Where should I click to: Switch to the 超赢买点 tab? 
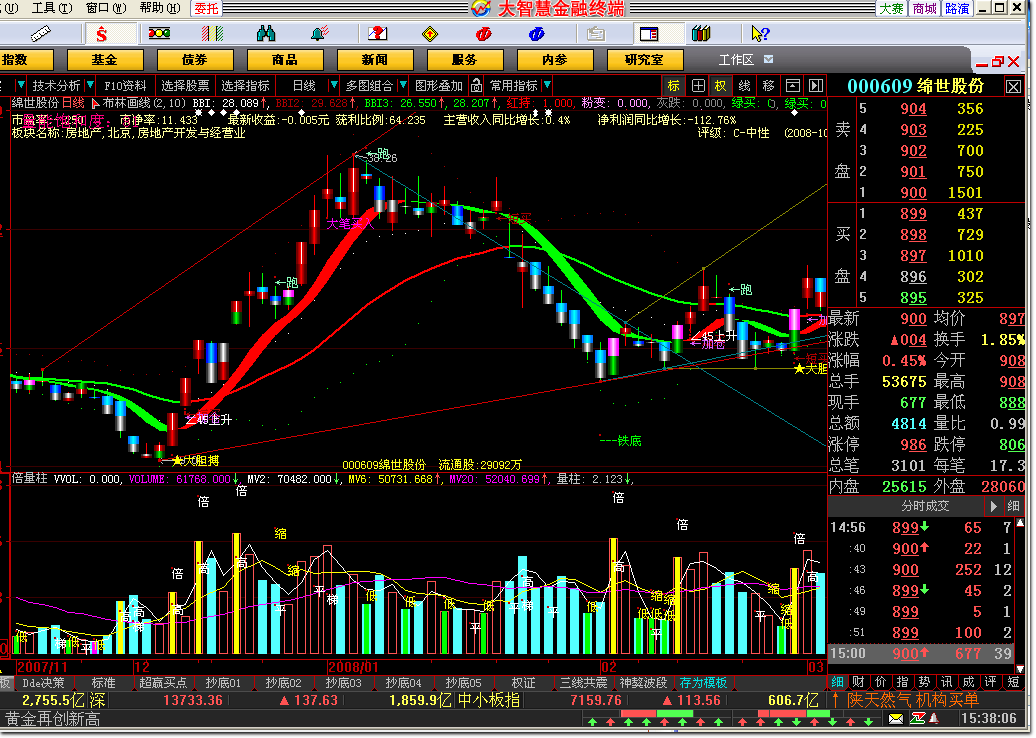[163, 683]
